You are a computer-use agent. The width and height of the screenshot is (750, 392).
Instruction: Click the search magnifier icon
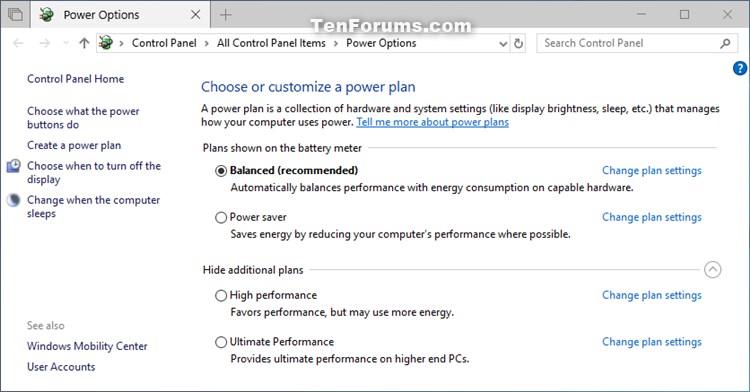[725, 44]
